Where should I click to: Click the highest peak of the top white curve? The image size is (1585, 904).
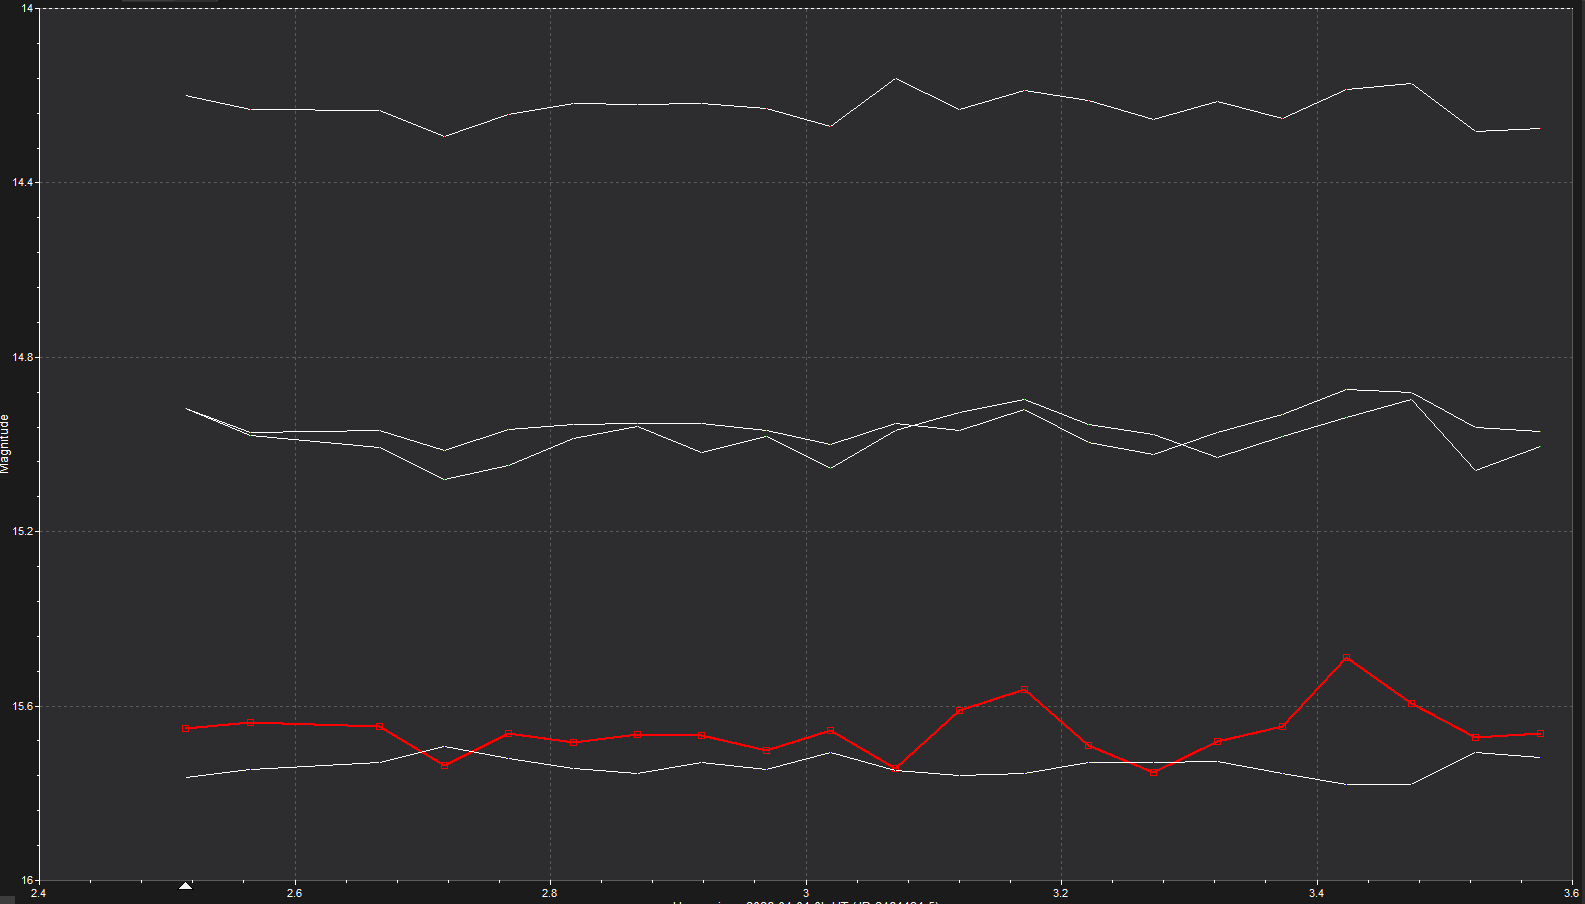tap(895, 78)
